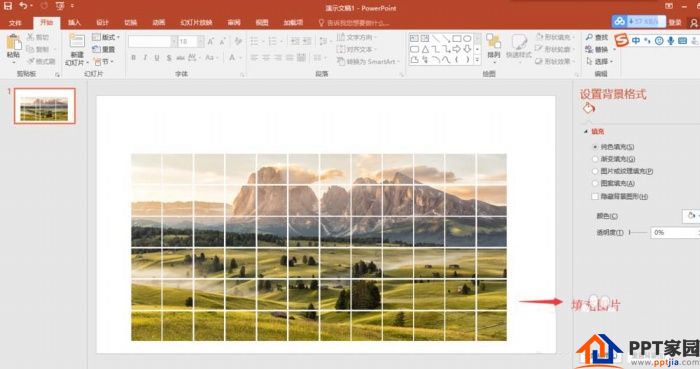The image size is (700, 369).
Task: Click the transparency (透明度) slider
Action: 638,232
